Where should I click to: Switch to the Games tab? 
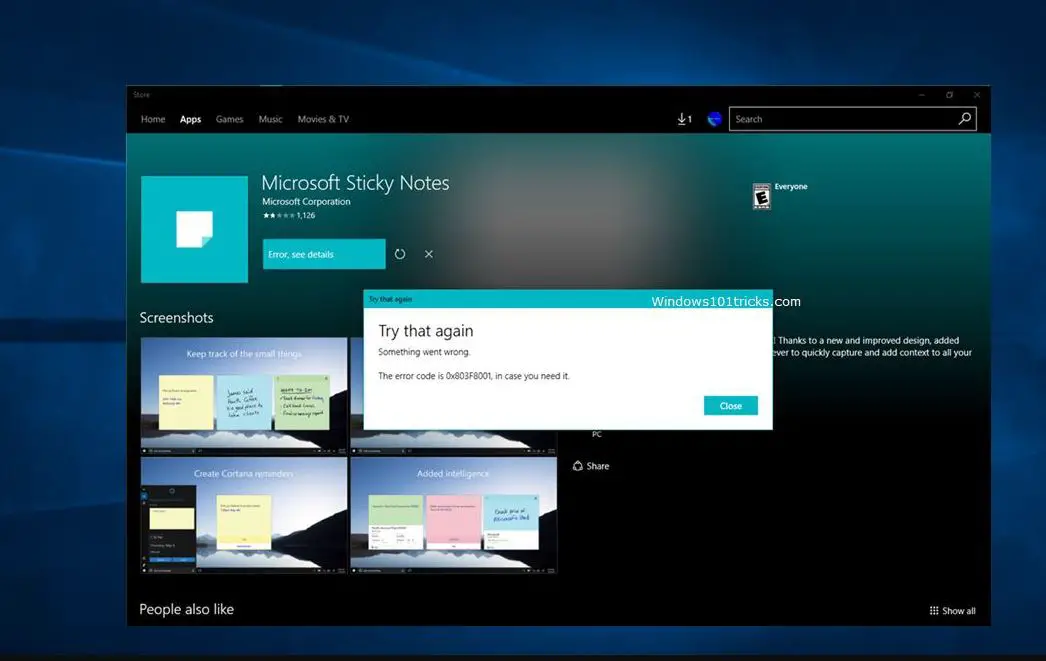(229, 119)
